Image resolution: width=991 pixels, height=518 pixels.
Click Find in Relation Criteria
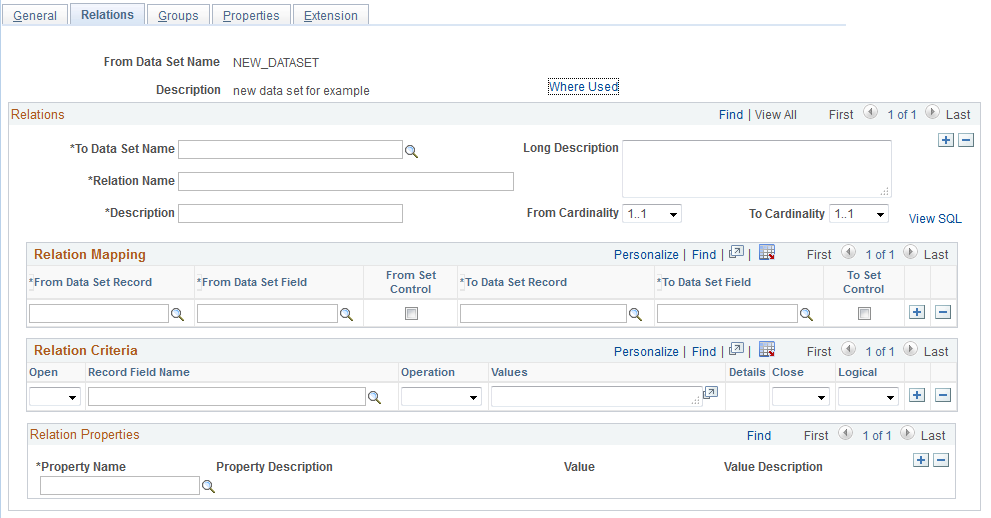(x=704, y=351)
